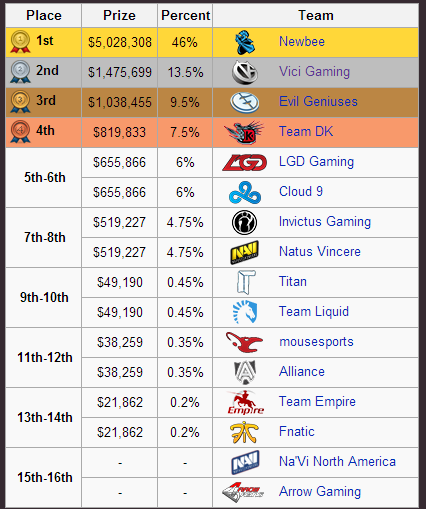Click the gold 1st place medal
This screenshot has width=426, height=509.
pos(20,42)
